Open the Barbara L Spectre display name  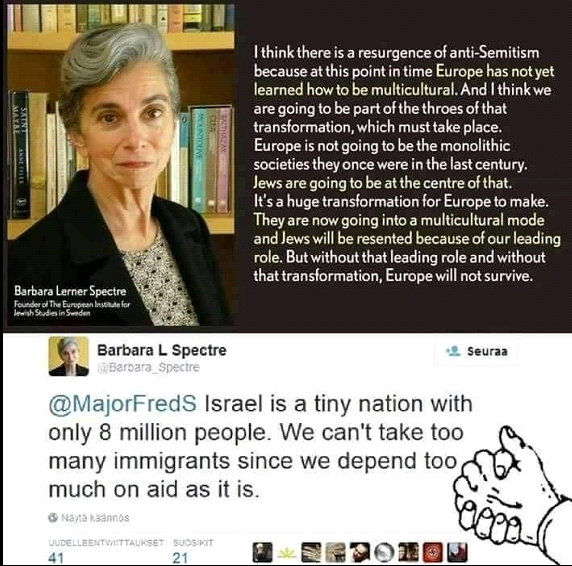point(162,350)
